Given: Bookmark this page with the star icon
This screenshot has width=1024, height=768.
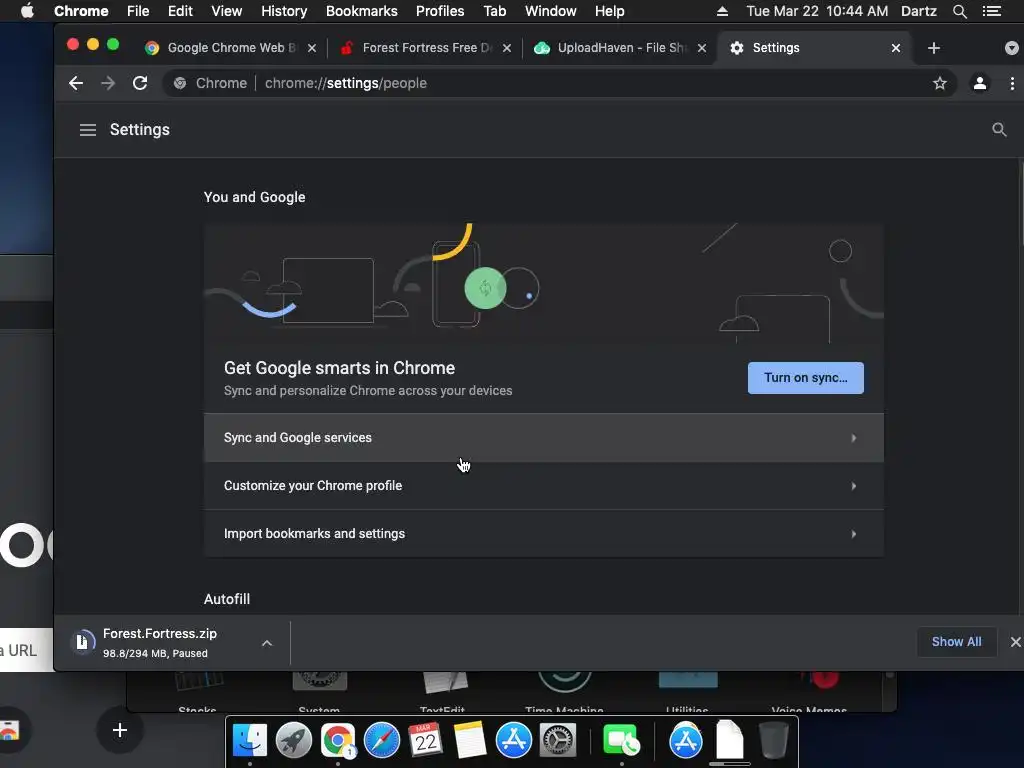Looking at the screenshot, I should tap(939, 83).
